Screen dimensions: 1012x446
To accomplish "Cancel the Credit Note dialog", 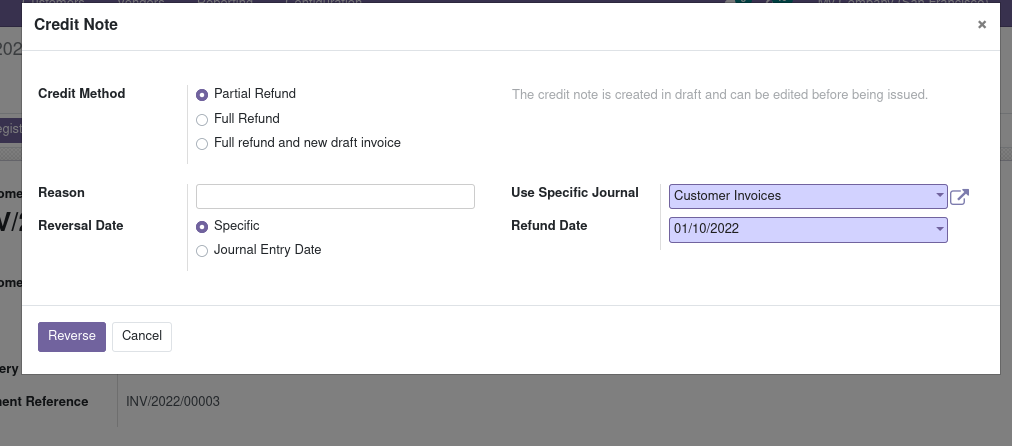I will click(142, 337).
